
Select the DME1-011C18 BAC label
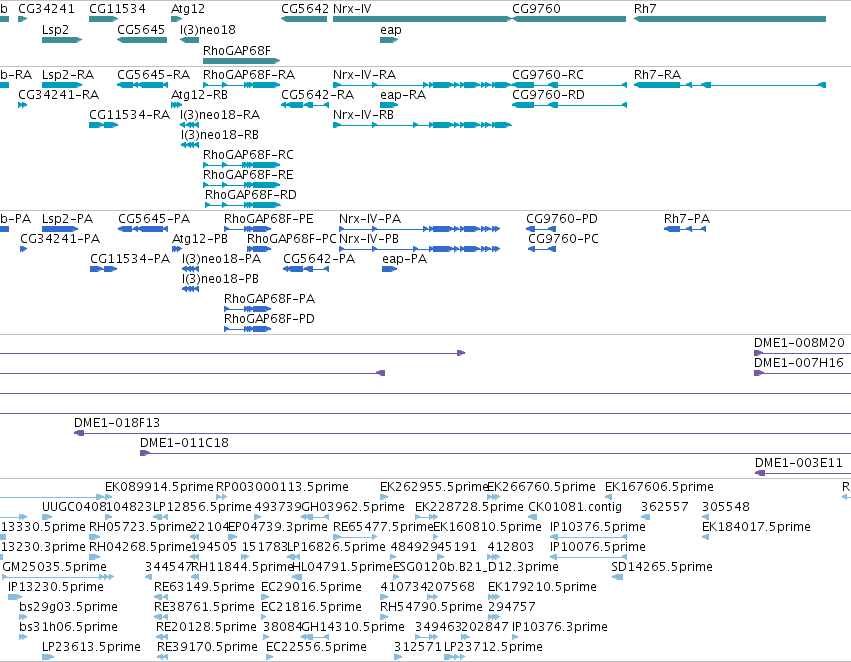click(184, 443)
